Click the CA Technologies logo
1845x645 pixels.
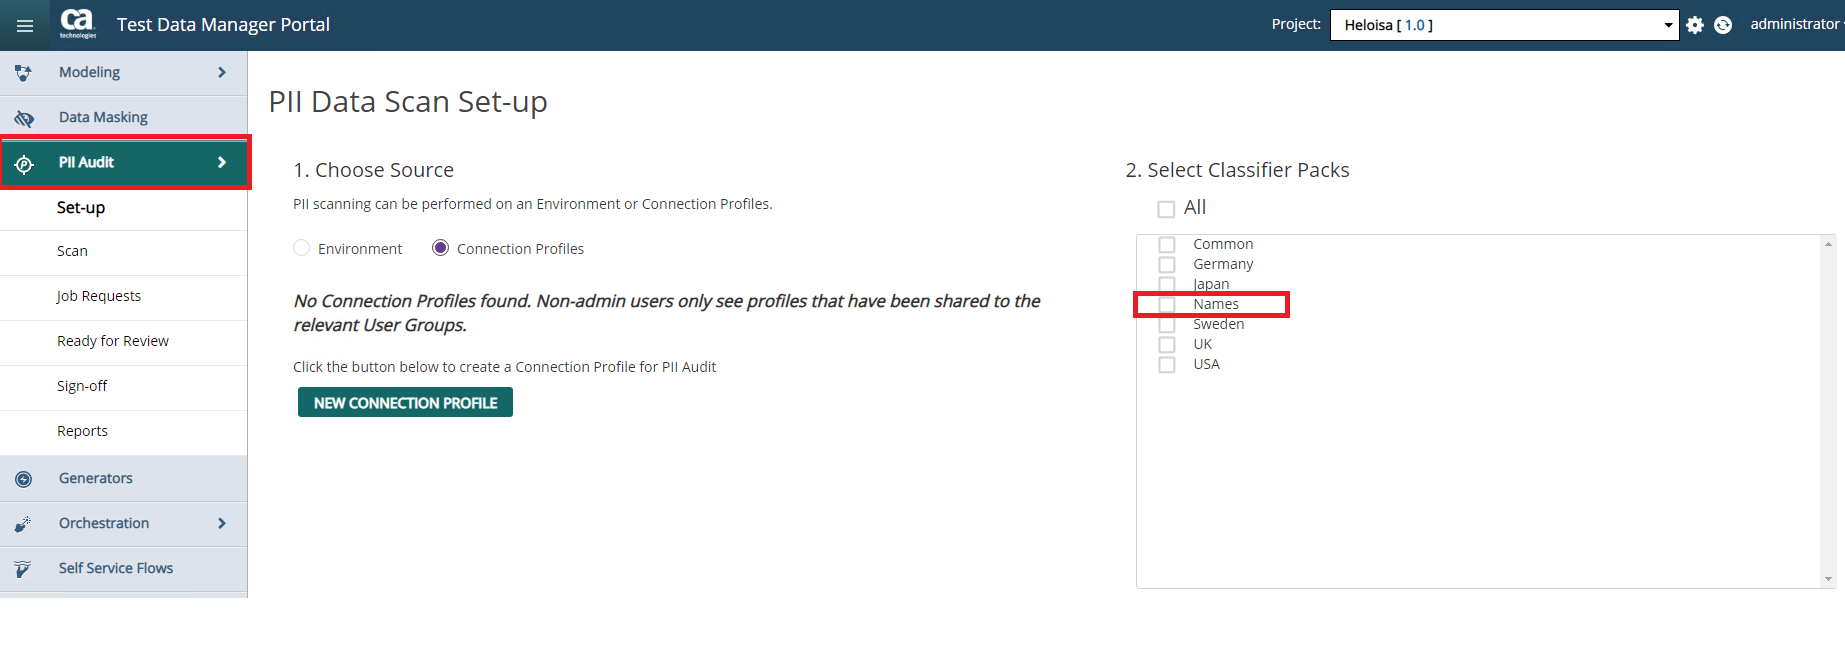click(77, 23)
